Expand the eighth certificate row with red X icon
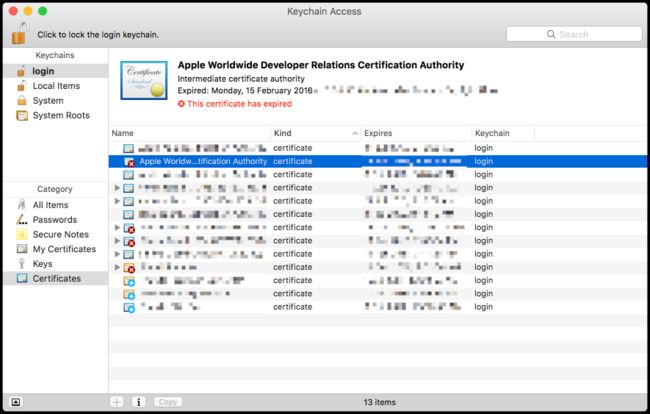The height and width of the screenshot is (414, 650). point(117,241)
